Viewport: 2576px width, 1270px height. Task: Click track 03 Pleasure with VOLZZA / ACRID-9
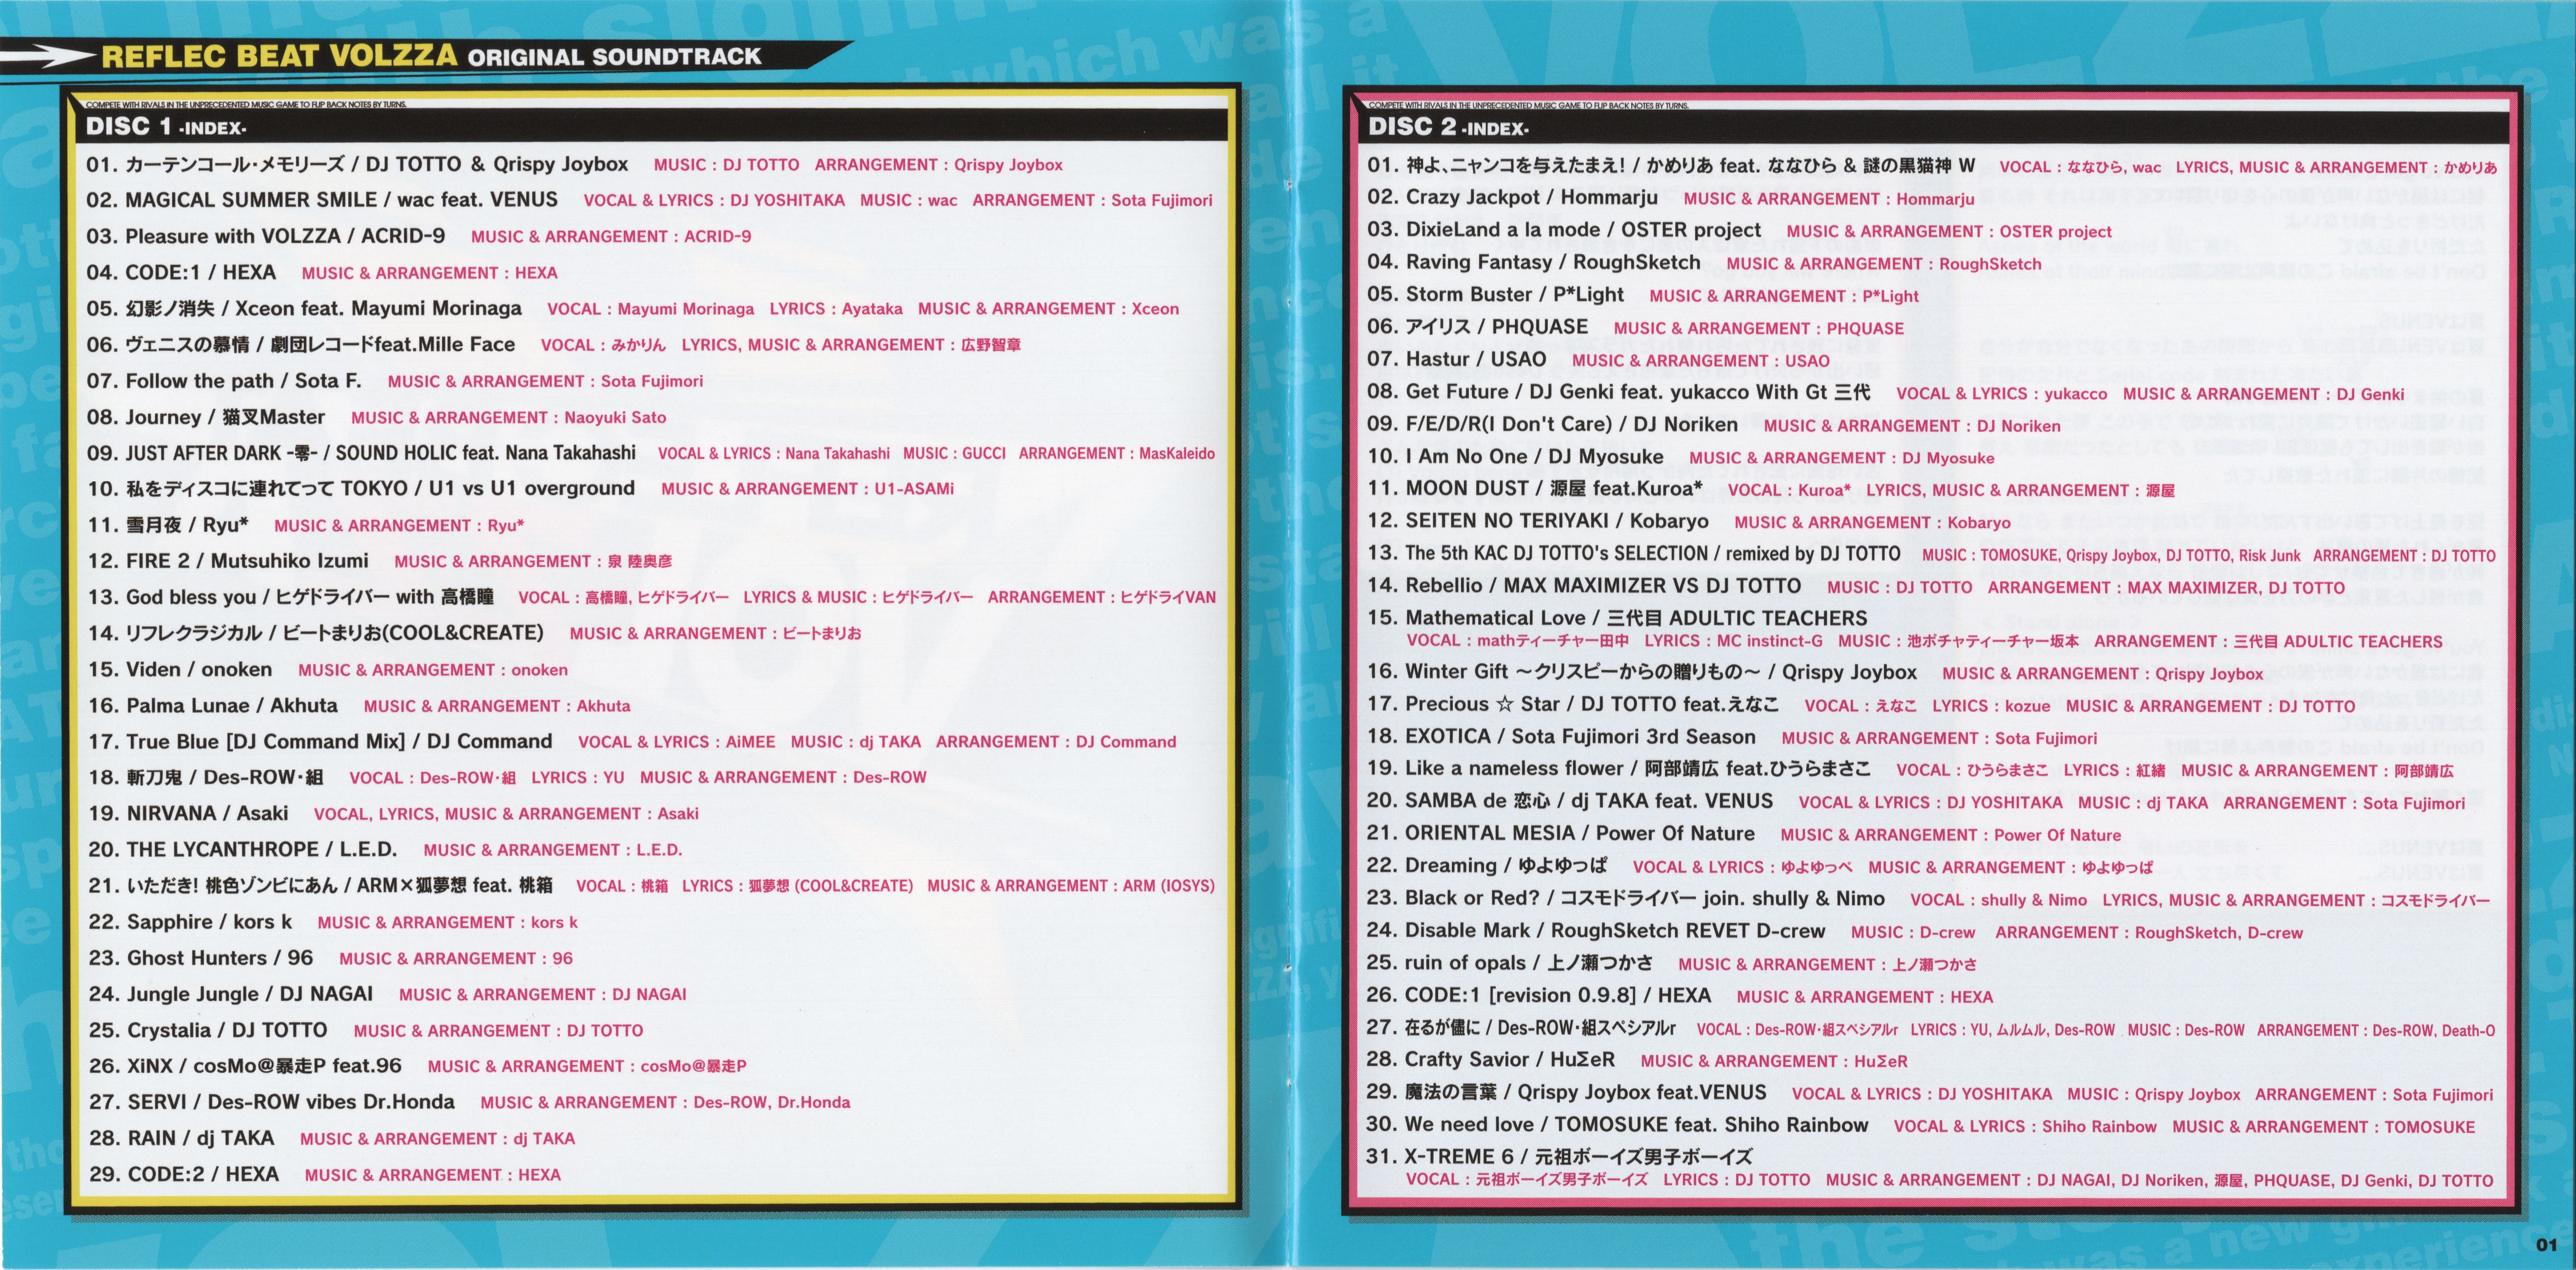click(x=265, y=236)
